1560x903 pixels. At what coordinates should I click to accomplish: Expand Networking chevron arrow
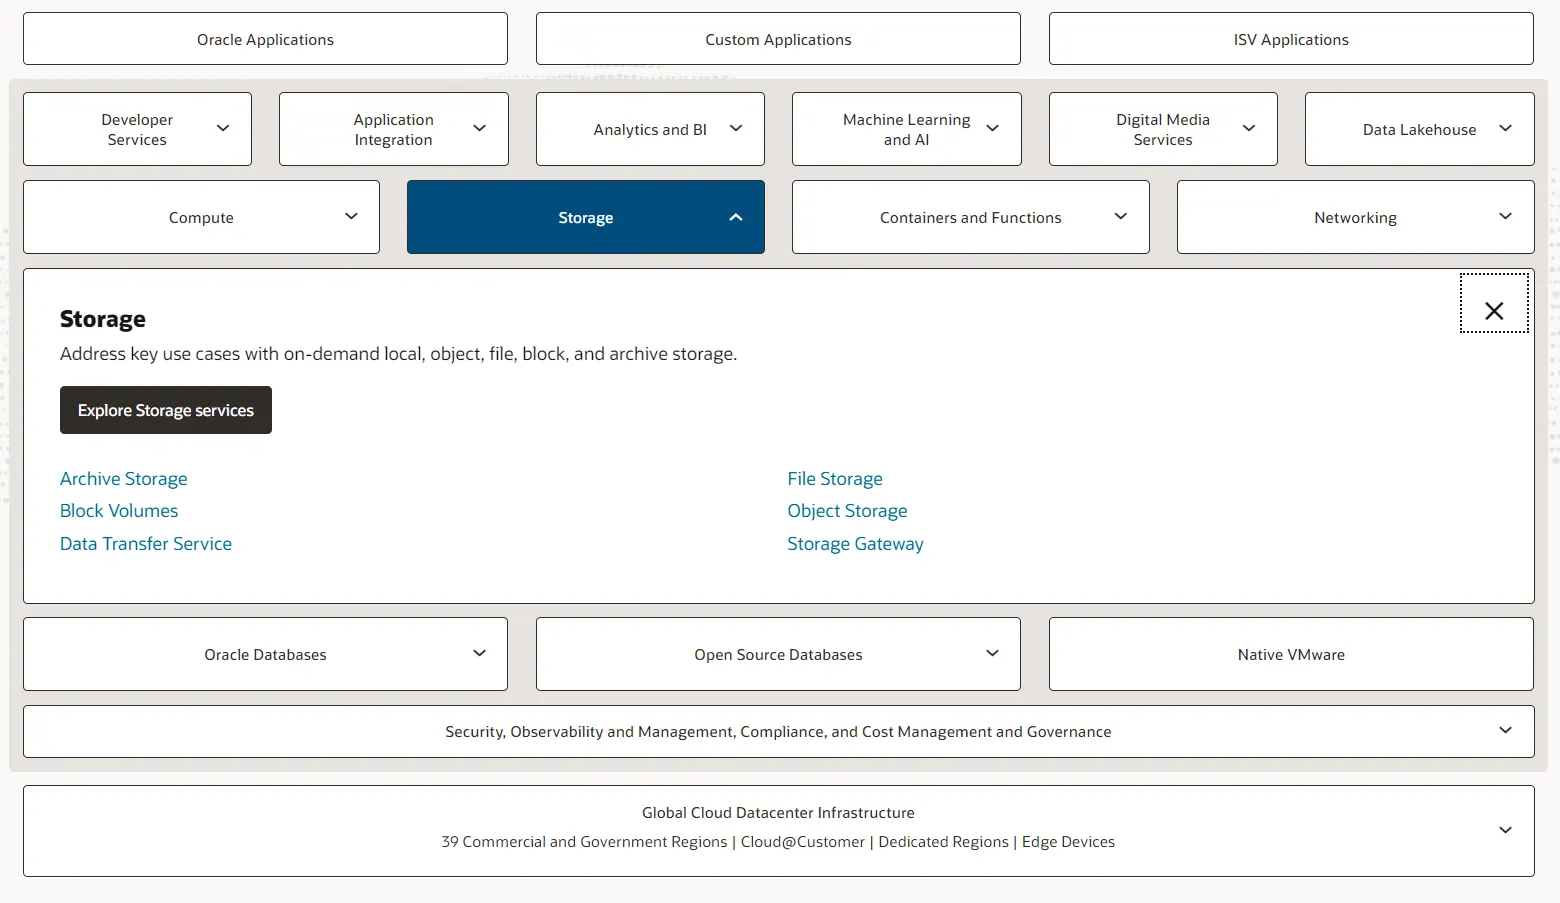point(1505,216)
